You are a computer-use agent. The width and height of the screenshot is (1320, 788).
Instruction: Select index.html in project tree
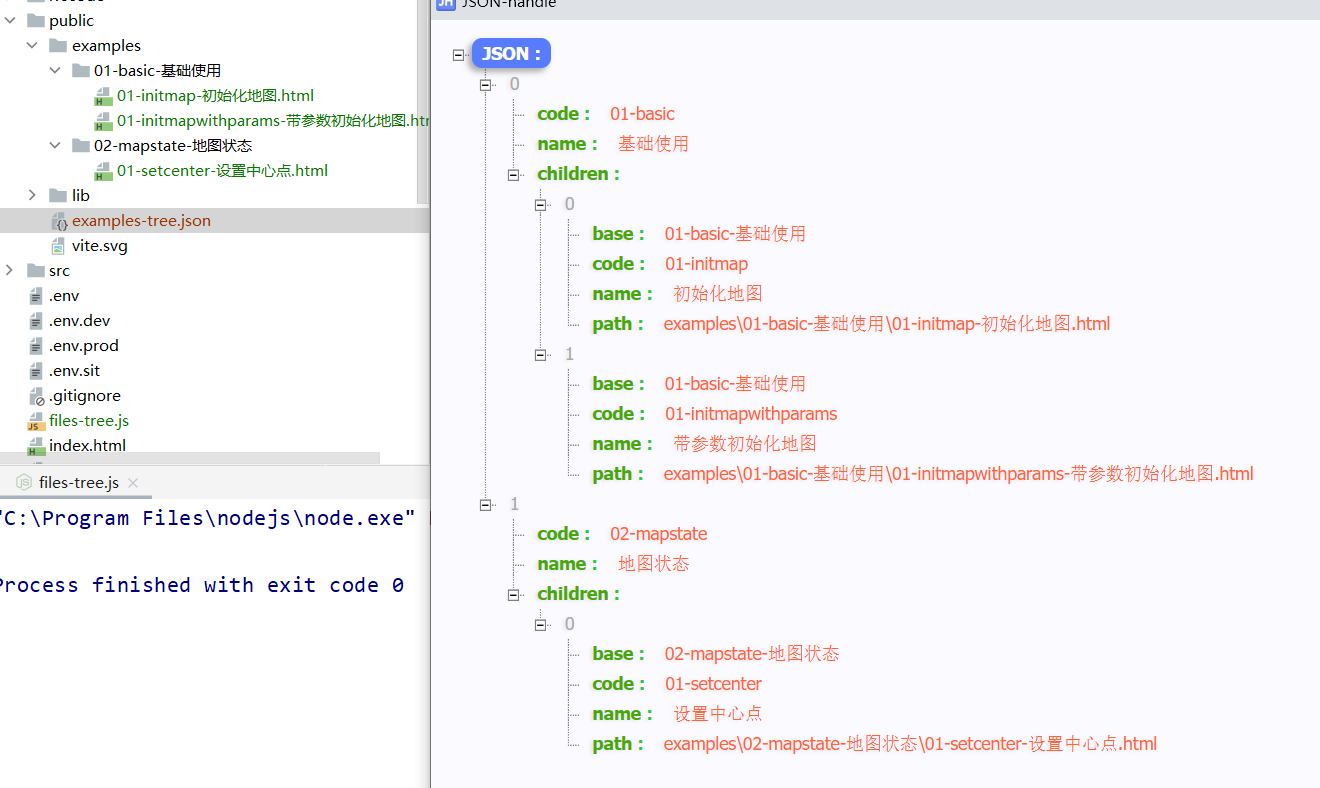click(87, 445)
